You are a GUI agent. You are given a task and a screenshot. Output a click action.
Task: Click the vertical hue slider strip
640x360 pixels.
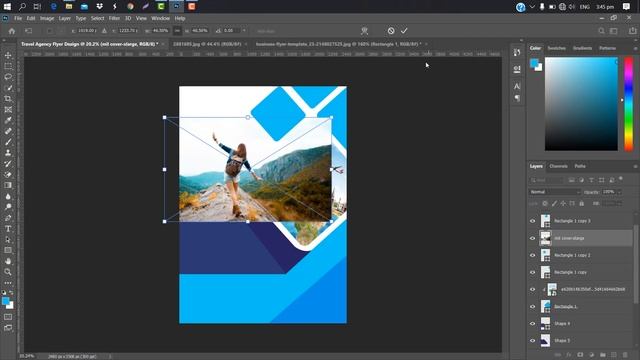click(x=629, y=104)
